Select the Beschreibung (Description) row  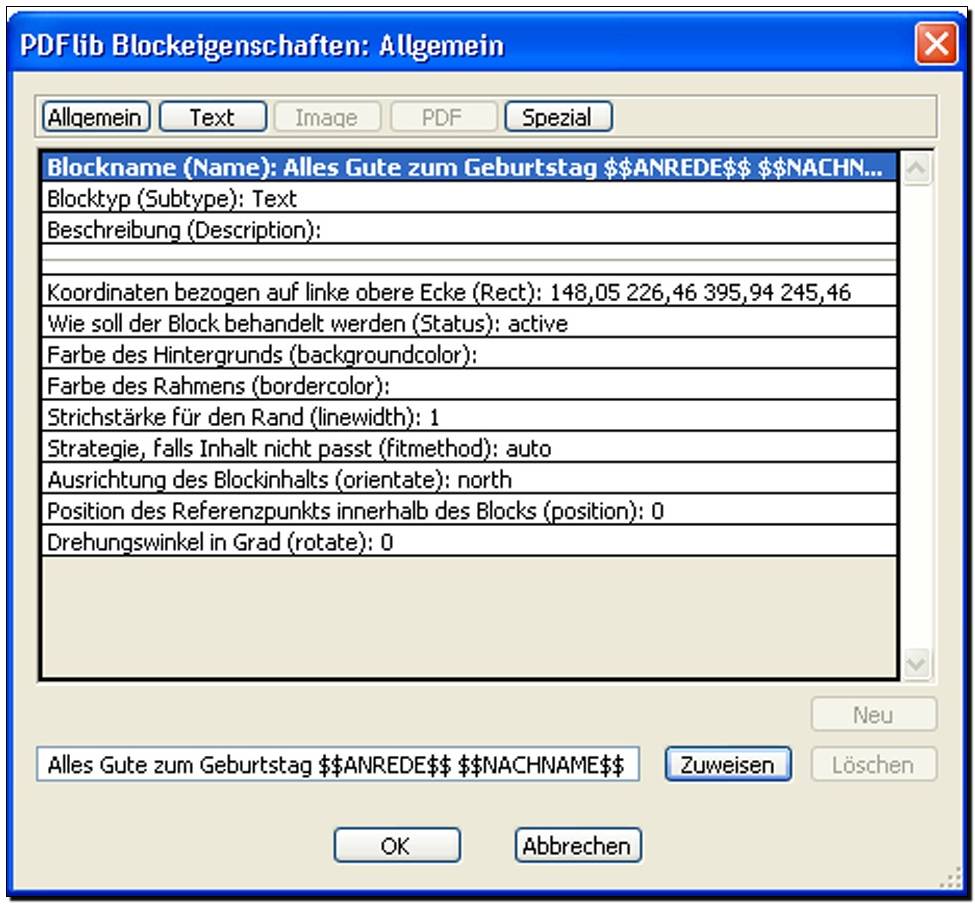coord(469,229)
